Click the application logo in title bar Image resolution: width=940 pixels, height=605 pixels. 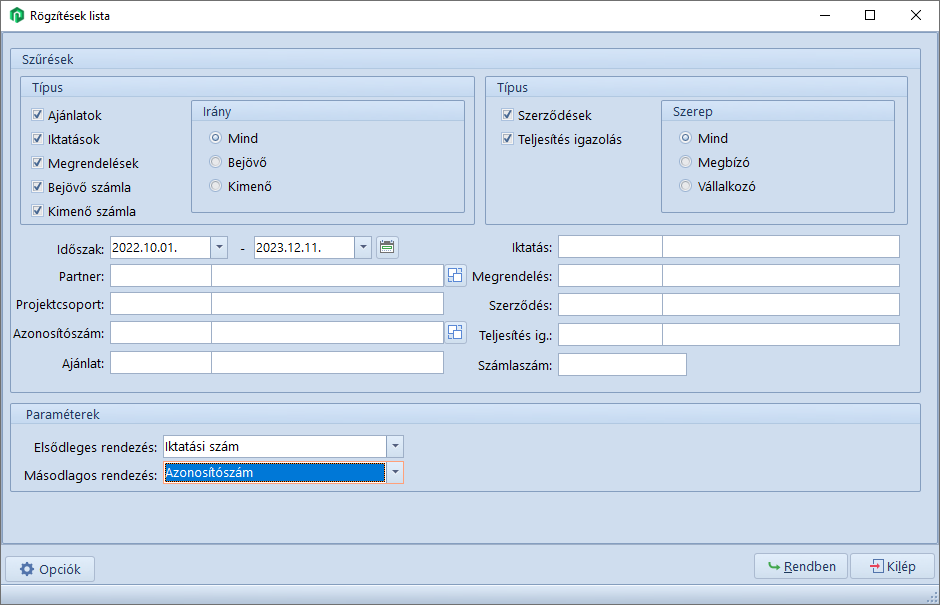[16, 16]
